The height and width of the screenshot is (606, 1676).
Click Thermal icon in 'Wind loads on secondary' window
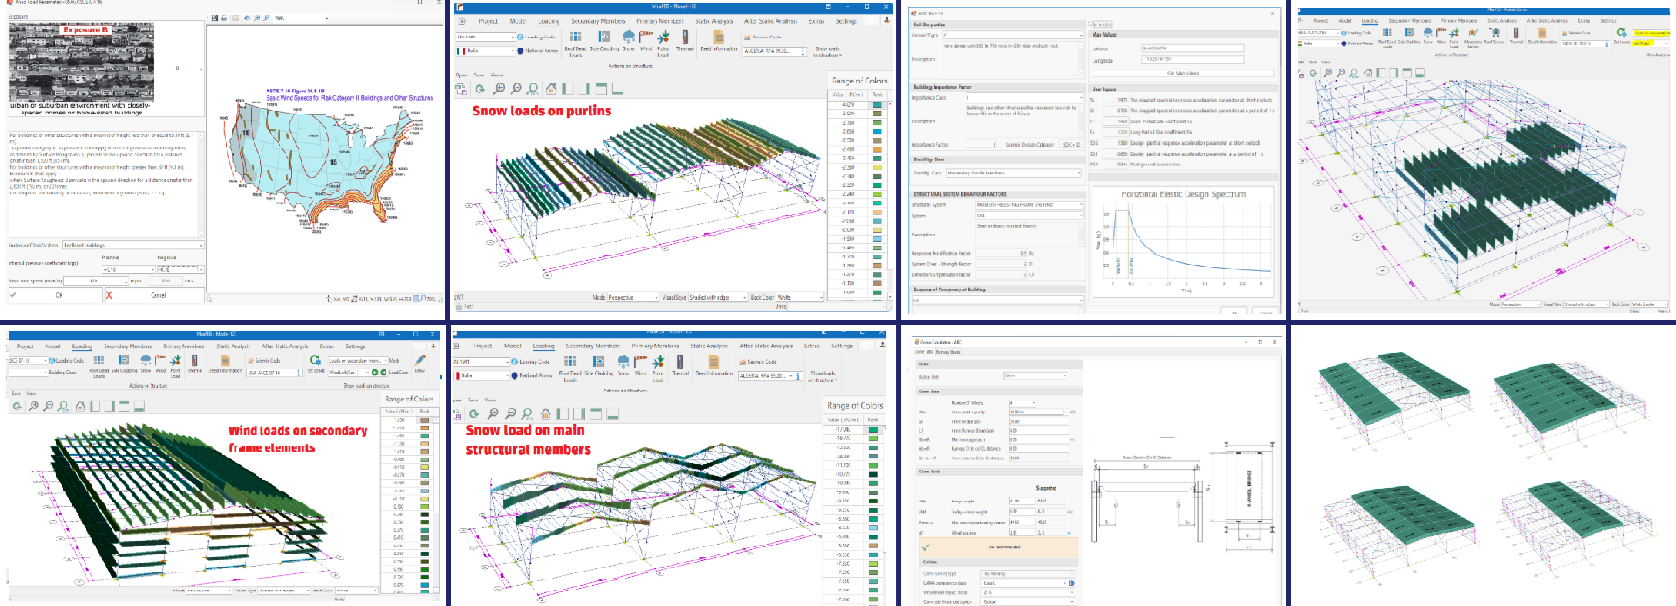pos(194,361)
